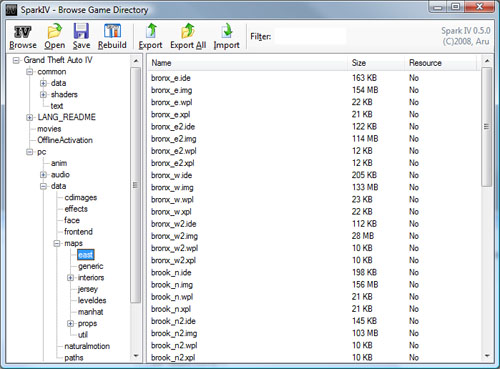Click the Browse toolbar icon
The image size is (500, 369).
coord(23,32)
